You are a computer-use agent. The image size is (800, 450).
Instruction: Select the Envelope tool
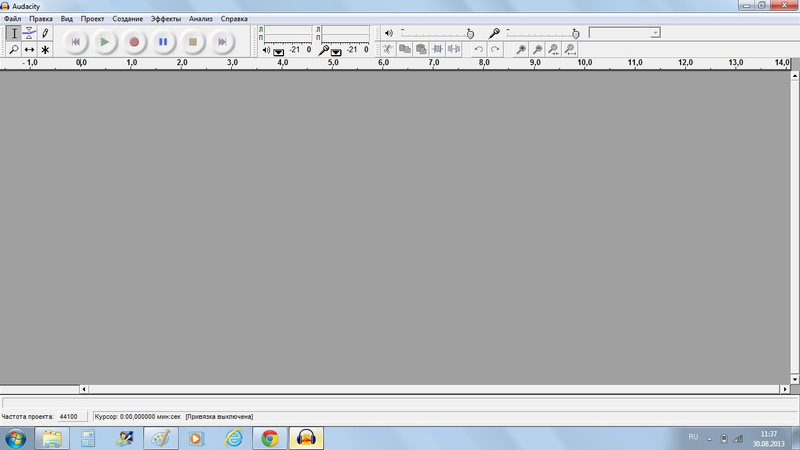29,33
